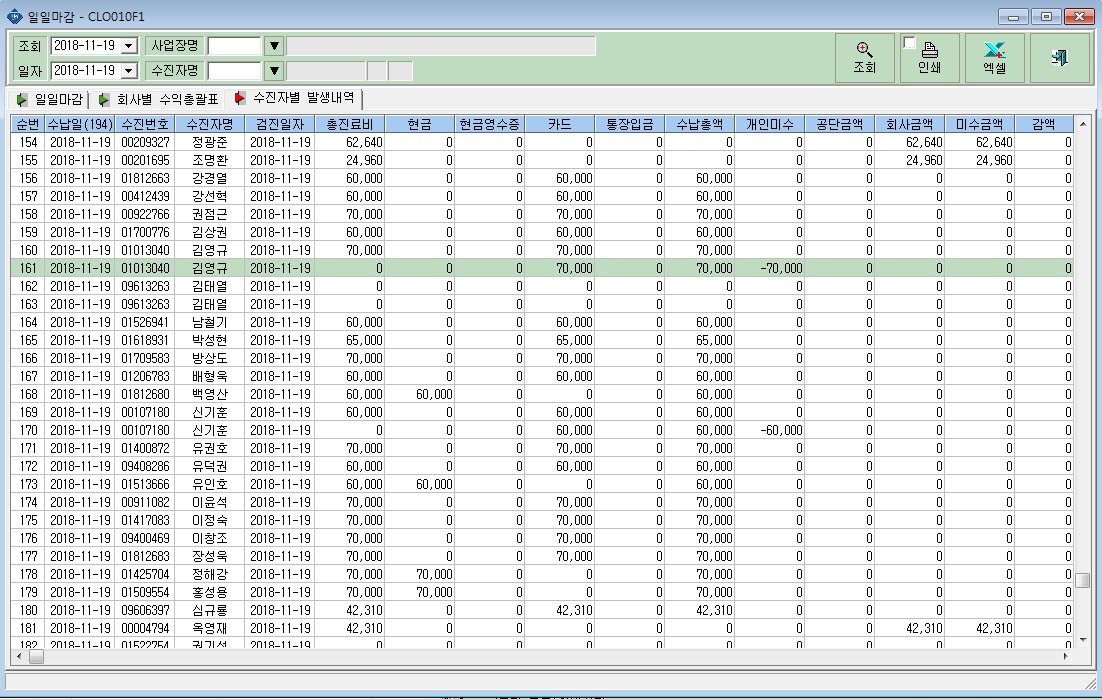Select row 168 for 백영산

pyautogui.click(x=541, y=394)
